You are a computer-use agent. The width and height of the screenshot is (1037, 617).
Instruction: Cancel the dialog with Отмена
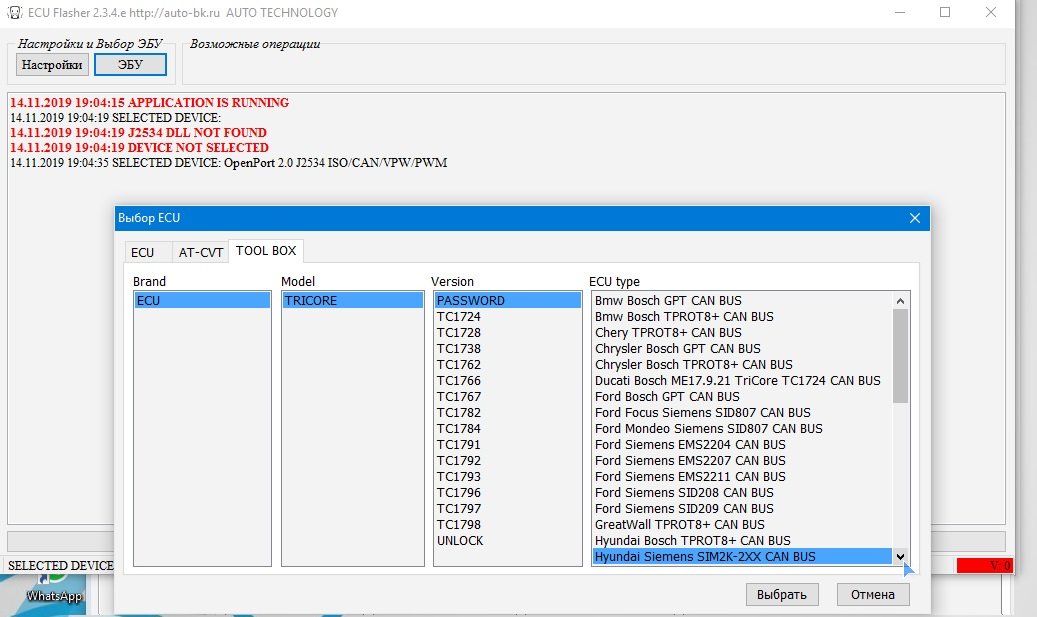[873, 595]
